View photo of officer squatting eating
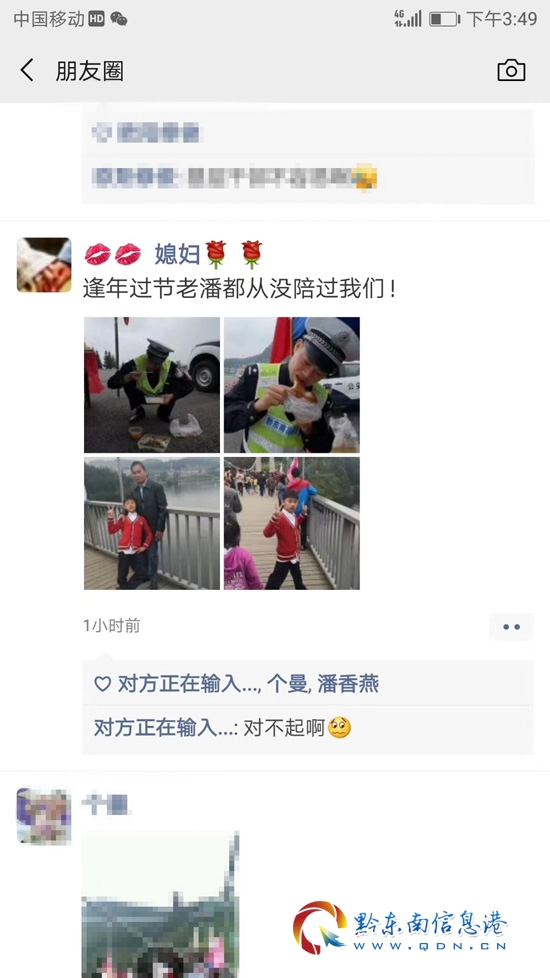Viewport: 550px width, 978px height. click(x=152, y=385)
